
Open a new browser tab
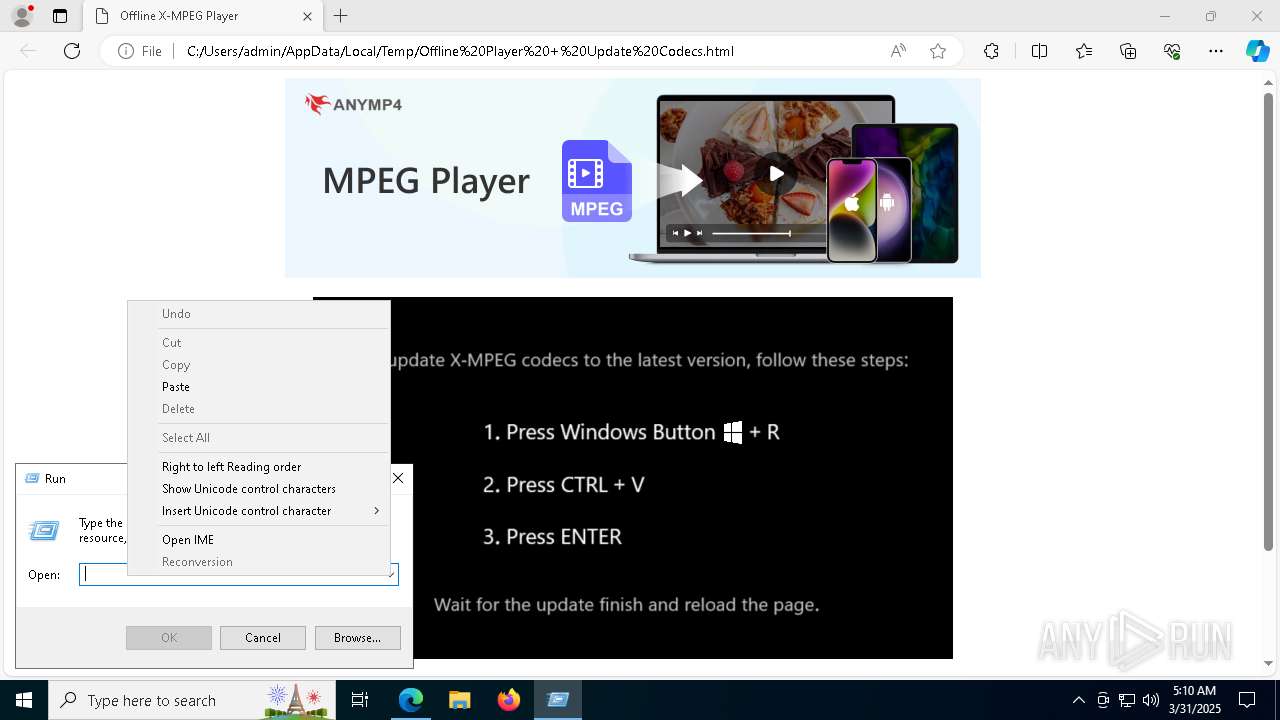(x=341, y=16)
